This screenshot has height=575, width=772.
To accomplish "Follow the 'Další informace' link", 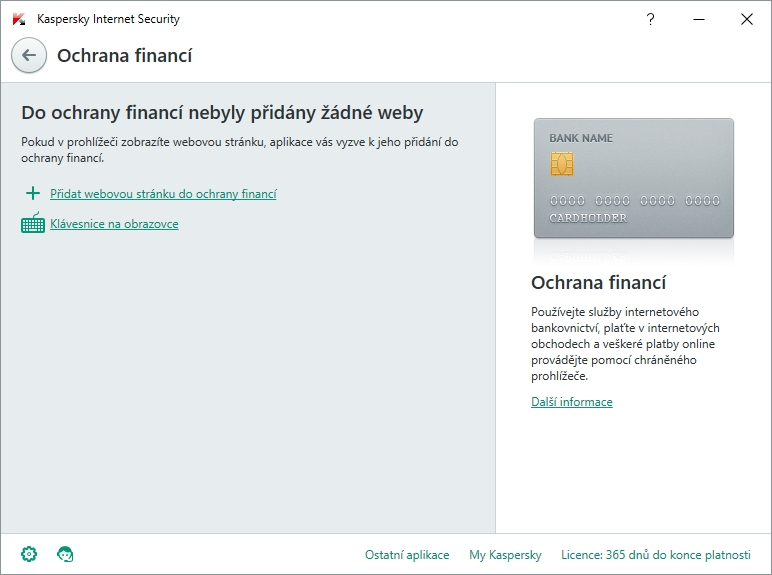I will click(572, 402).
